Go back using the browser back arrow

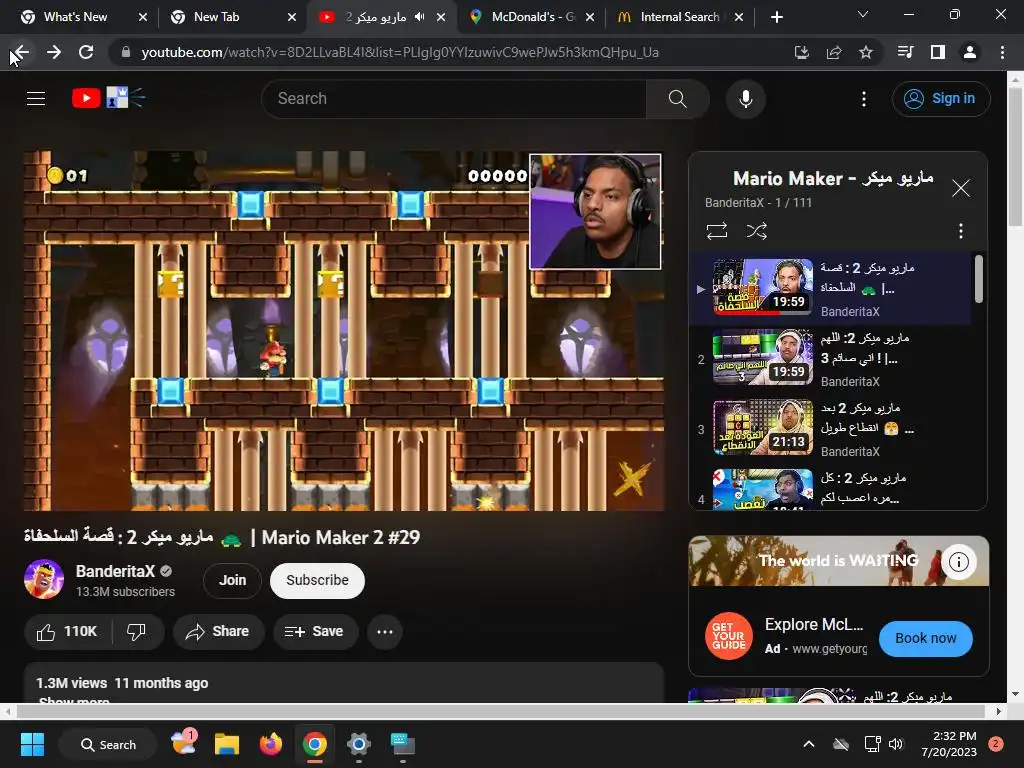coord(21,52)
